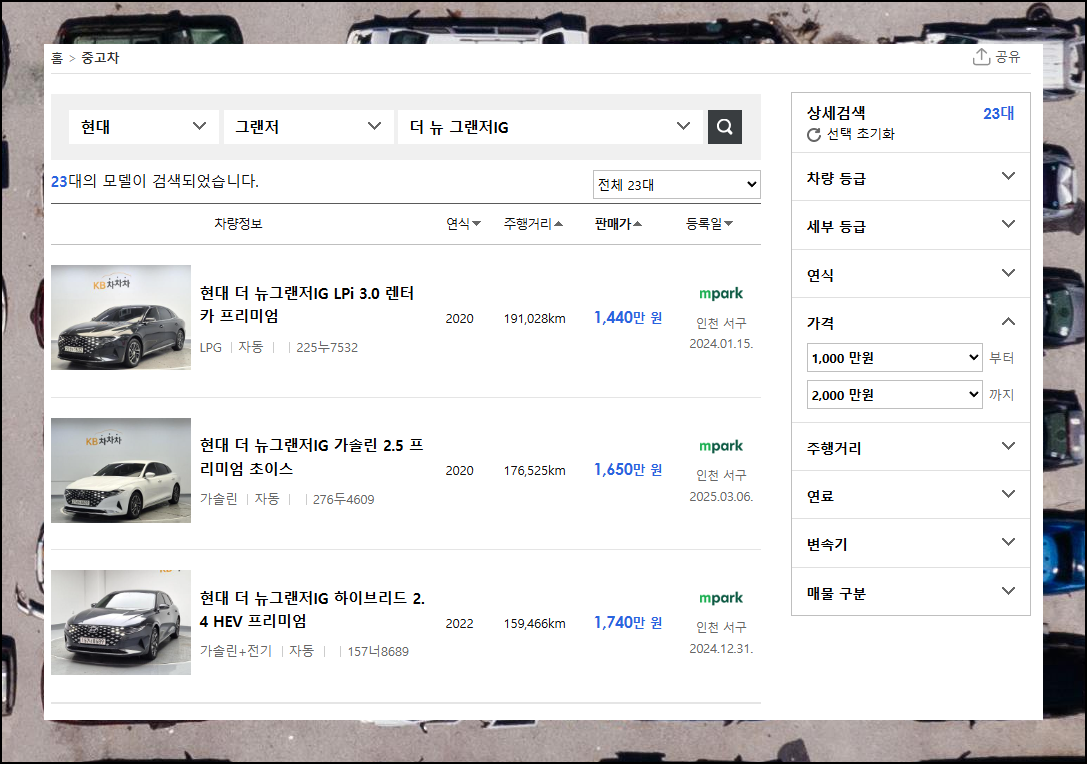Screen dimensions: 1087x764
Task: Click the mileage 159,466km
Action: (x=534, y=623)
